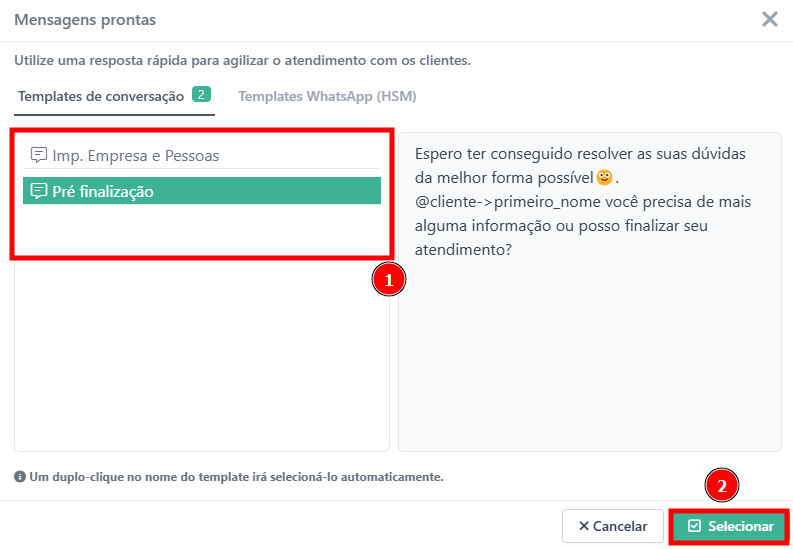The image size is (793, 549).
Task: Click the checkmark icon inside Selecionar button
Action: [x=694, y=526]
